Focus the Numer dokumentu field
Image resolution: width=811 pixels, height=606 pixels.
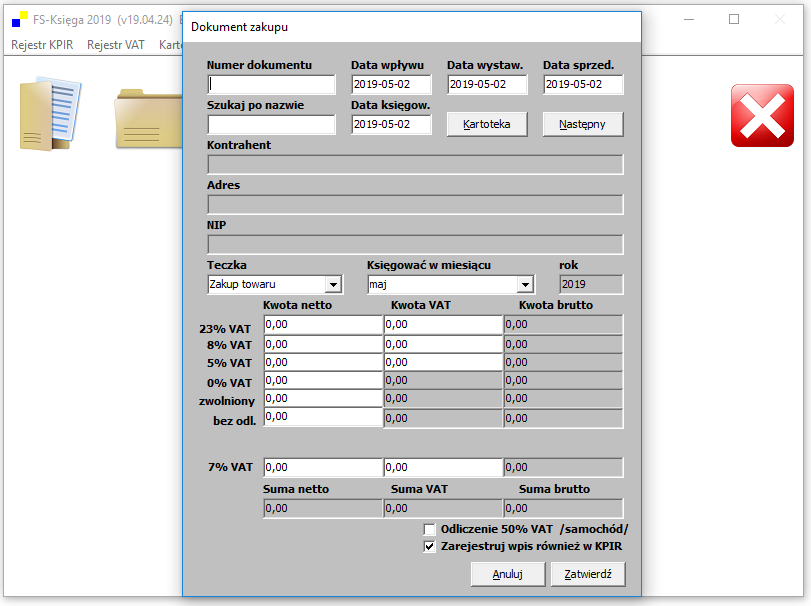tap(272, 84)
